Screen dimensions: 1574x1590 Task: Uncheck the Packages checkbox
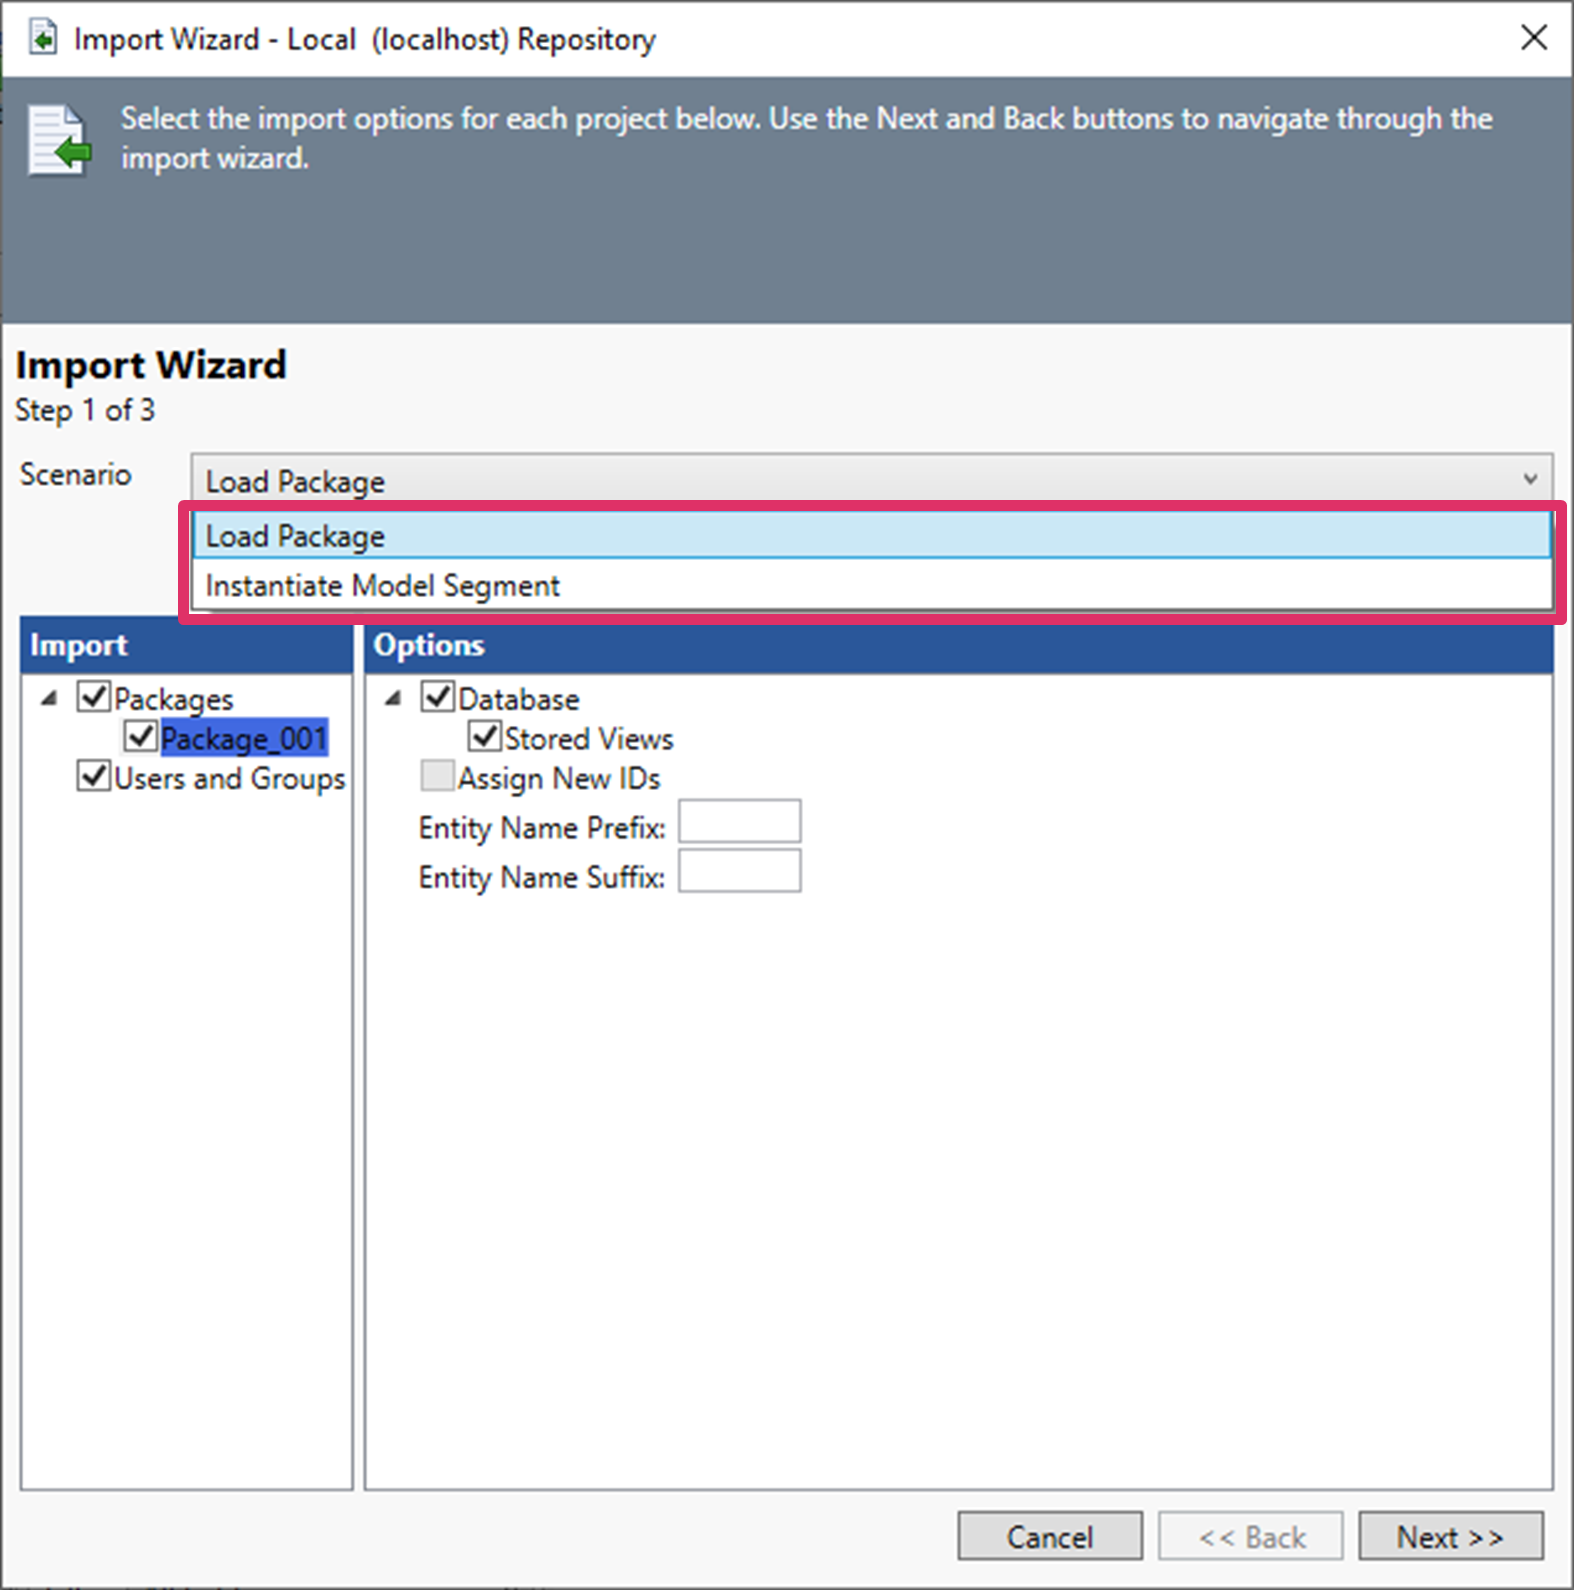(94, 697)
